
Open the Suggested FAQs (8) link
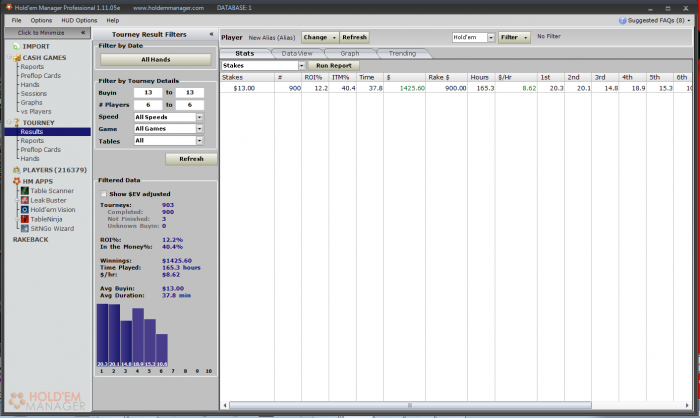click(656, 21)
